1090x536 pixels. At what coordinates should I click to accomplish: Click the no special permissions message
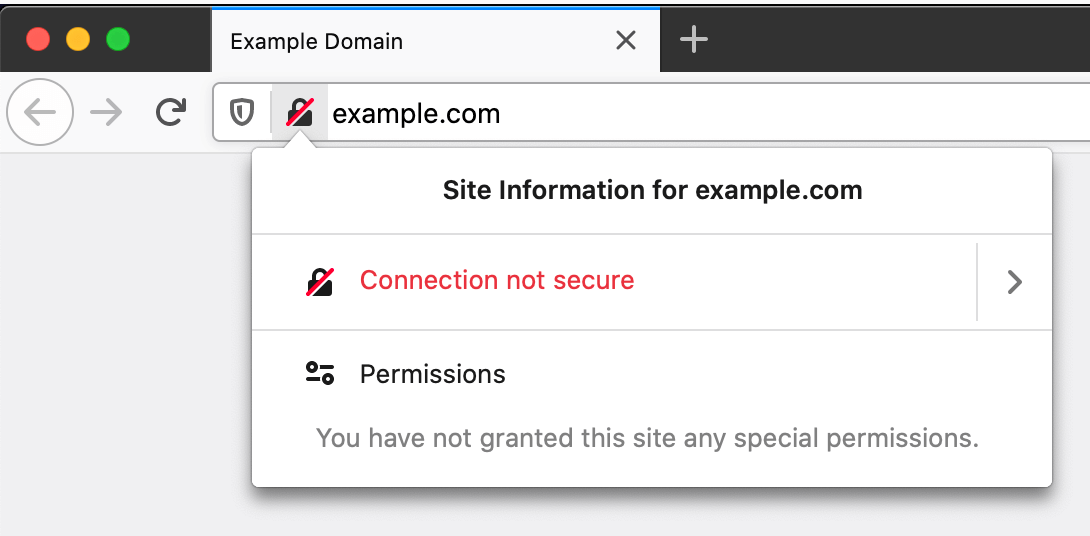[647, 438]
